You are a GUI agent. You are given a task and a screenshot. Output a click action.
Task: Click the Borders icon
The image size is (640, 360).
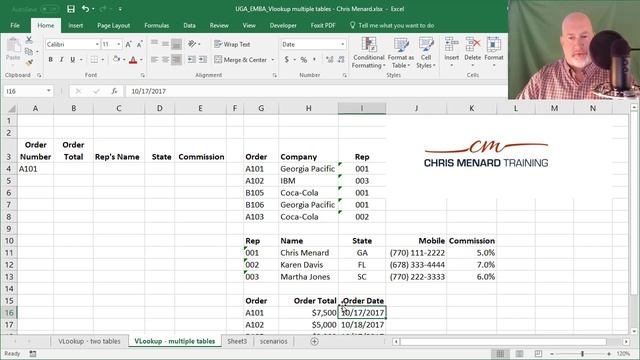coord(94,60)
